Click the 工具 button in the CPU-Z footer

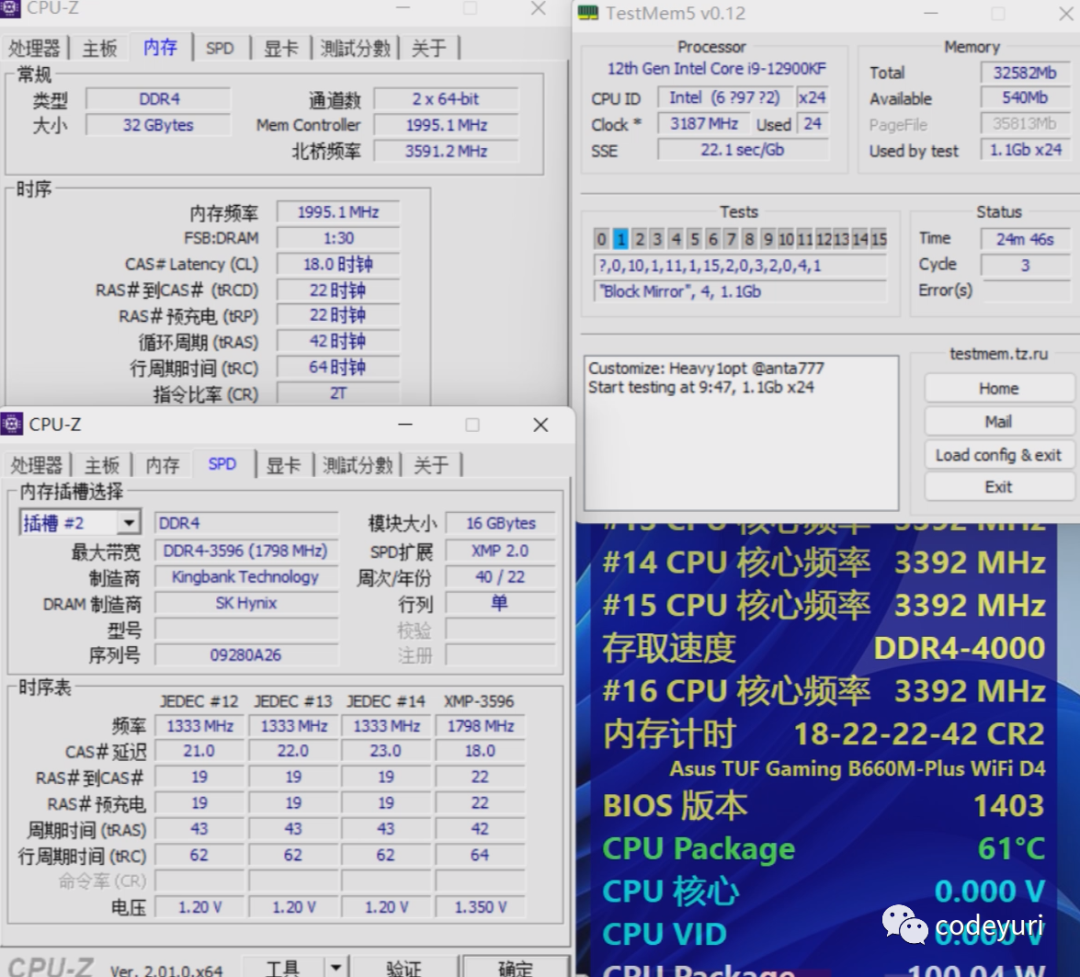pos(282,967)
